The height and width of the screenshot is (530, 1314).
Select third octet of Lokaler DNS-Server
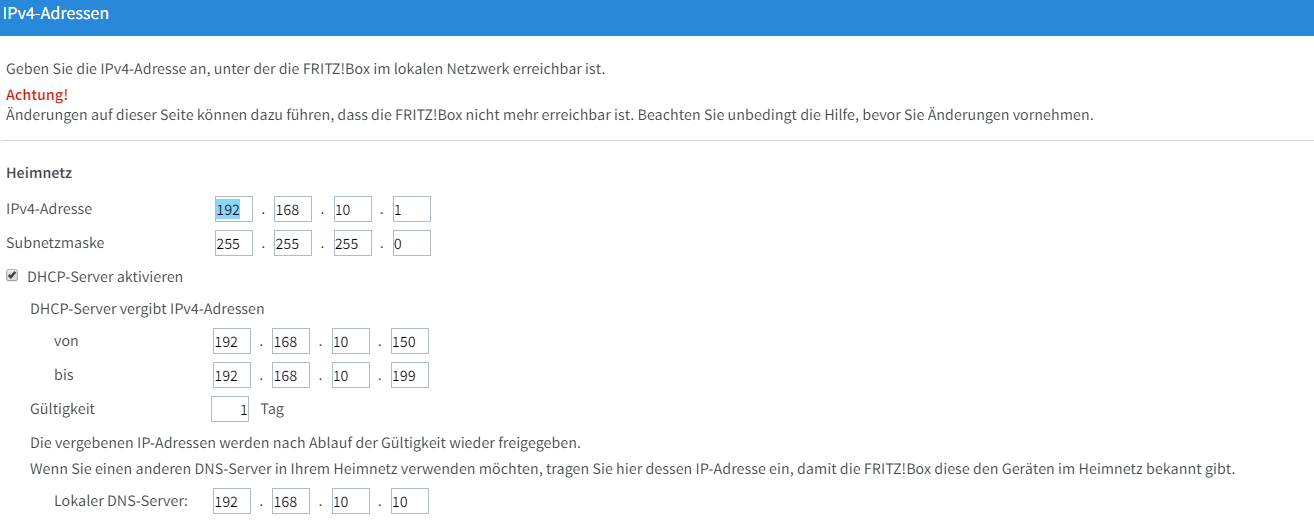(350, 502)
